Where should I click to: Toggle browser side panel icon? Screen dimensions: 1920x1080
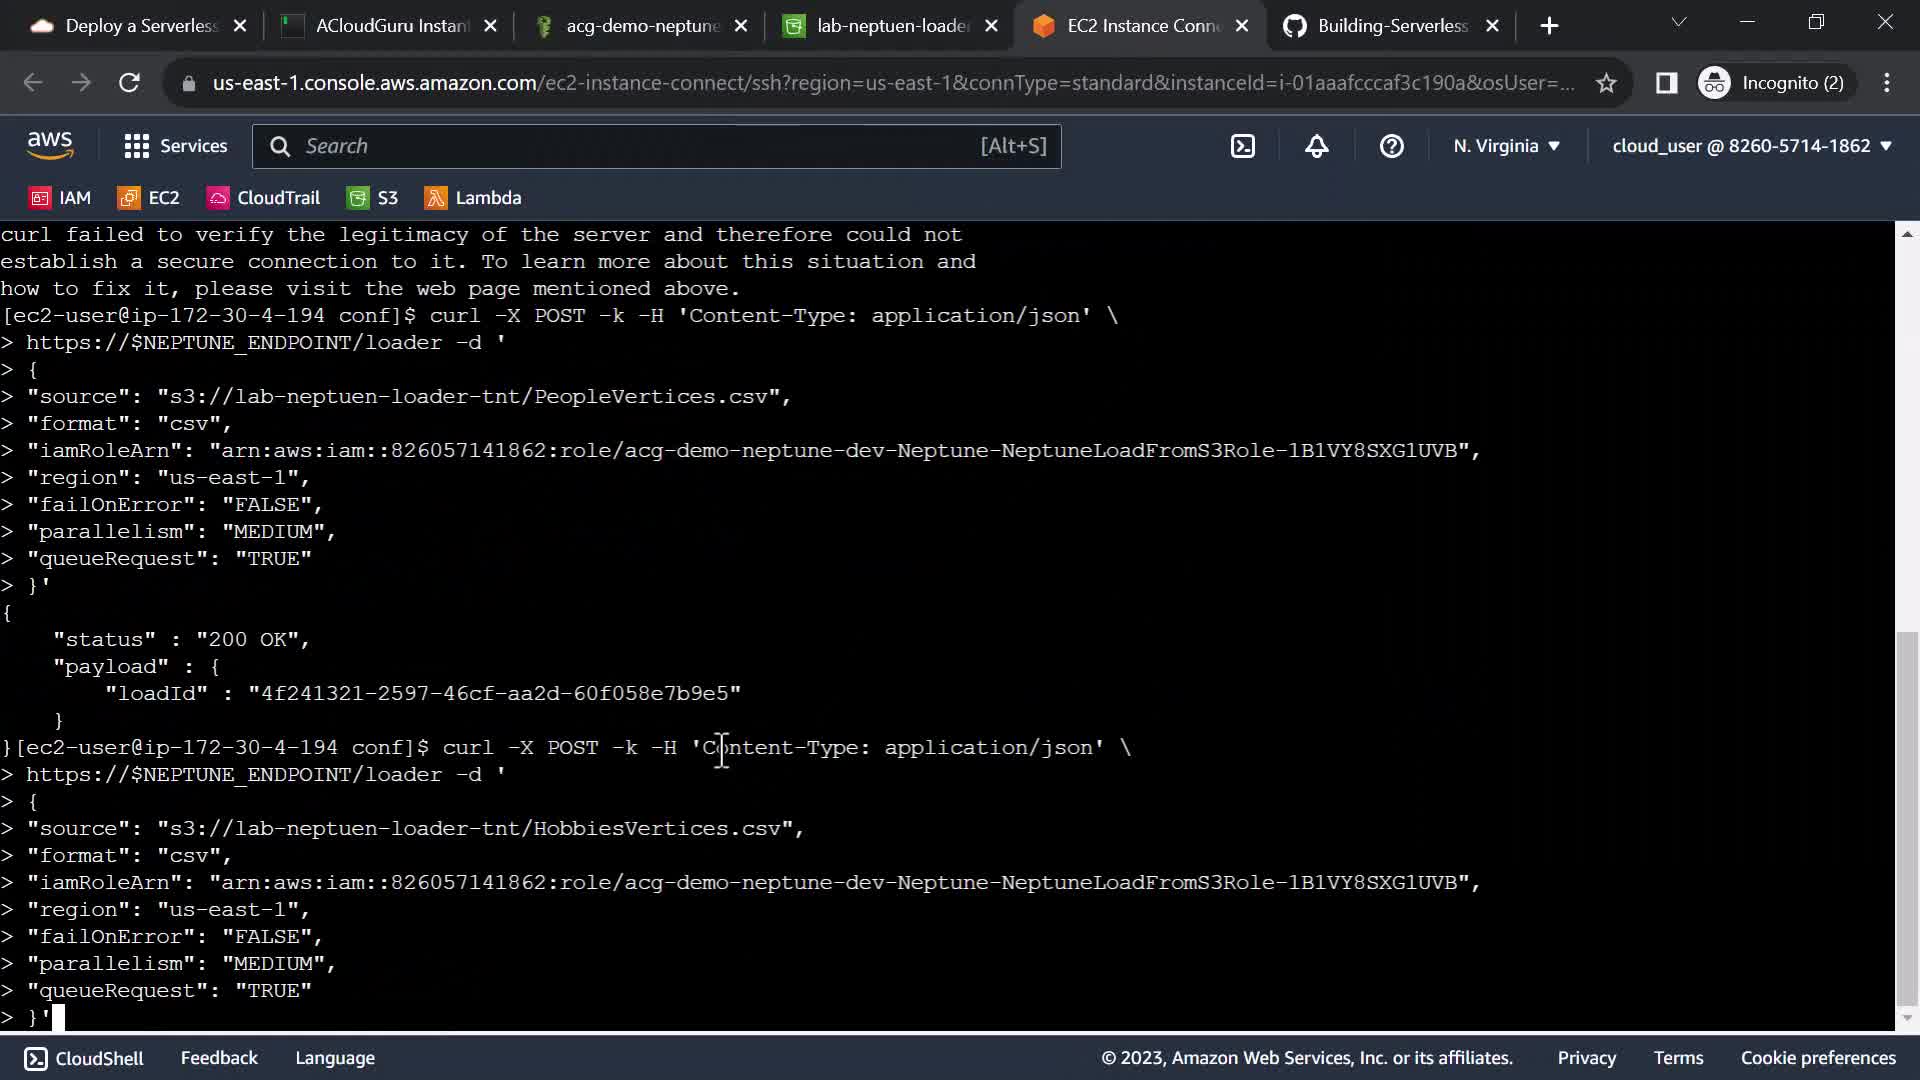(x=1666, y=83)
